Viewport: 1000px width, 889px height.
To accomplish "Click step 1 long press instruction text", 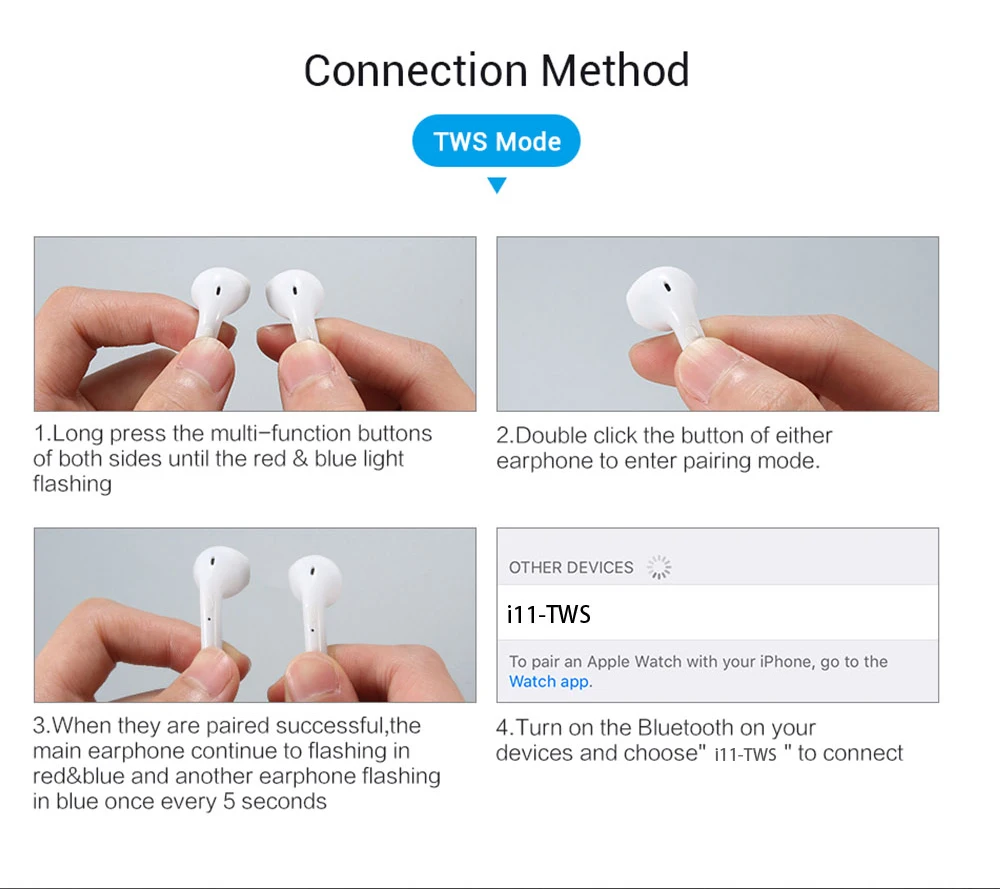I will pyautogui.click(x=232, y=459).
